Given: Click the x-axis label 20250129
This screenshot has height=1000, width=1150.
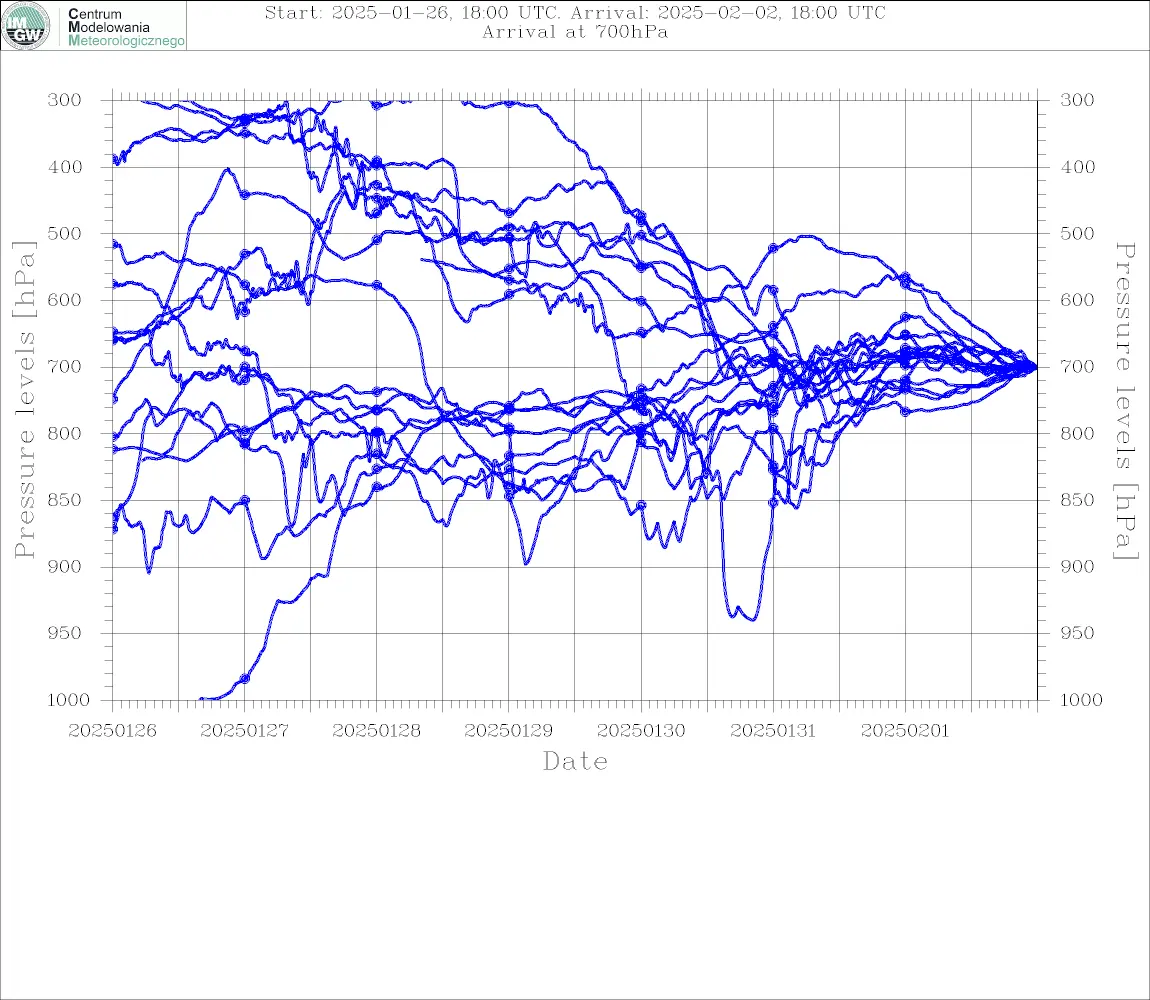Looking at the screenshot, I should 508,731.
